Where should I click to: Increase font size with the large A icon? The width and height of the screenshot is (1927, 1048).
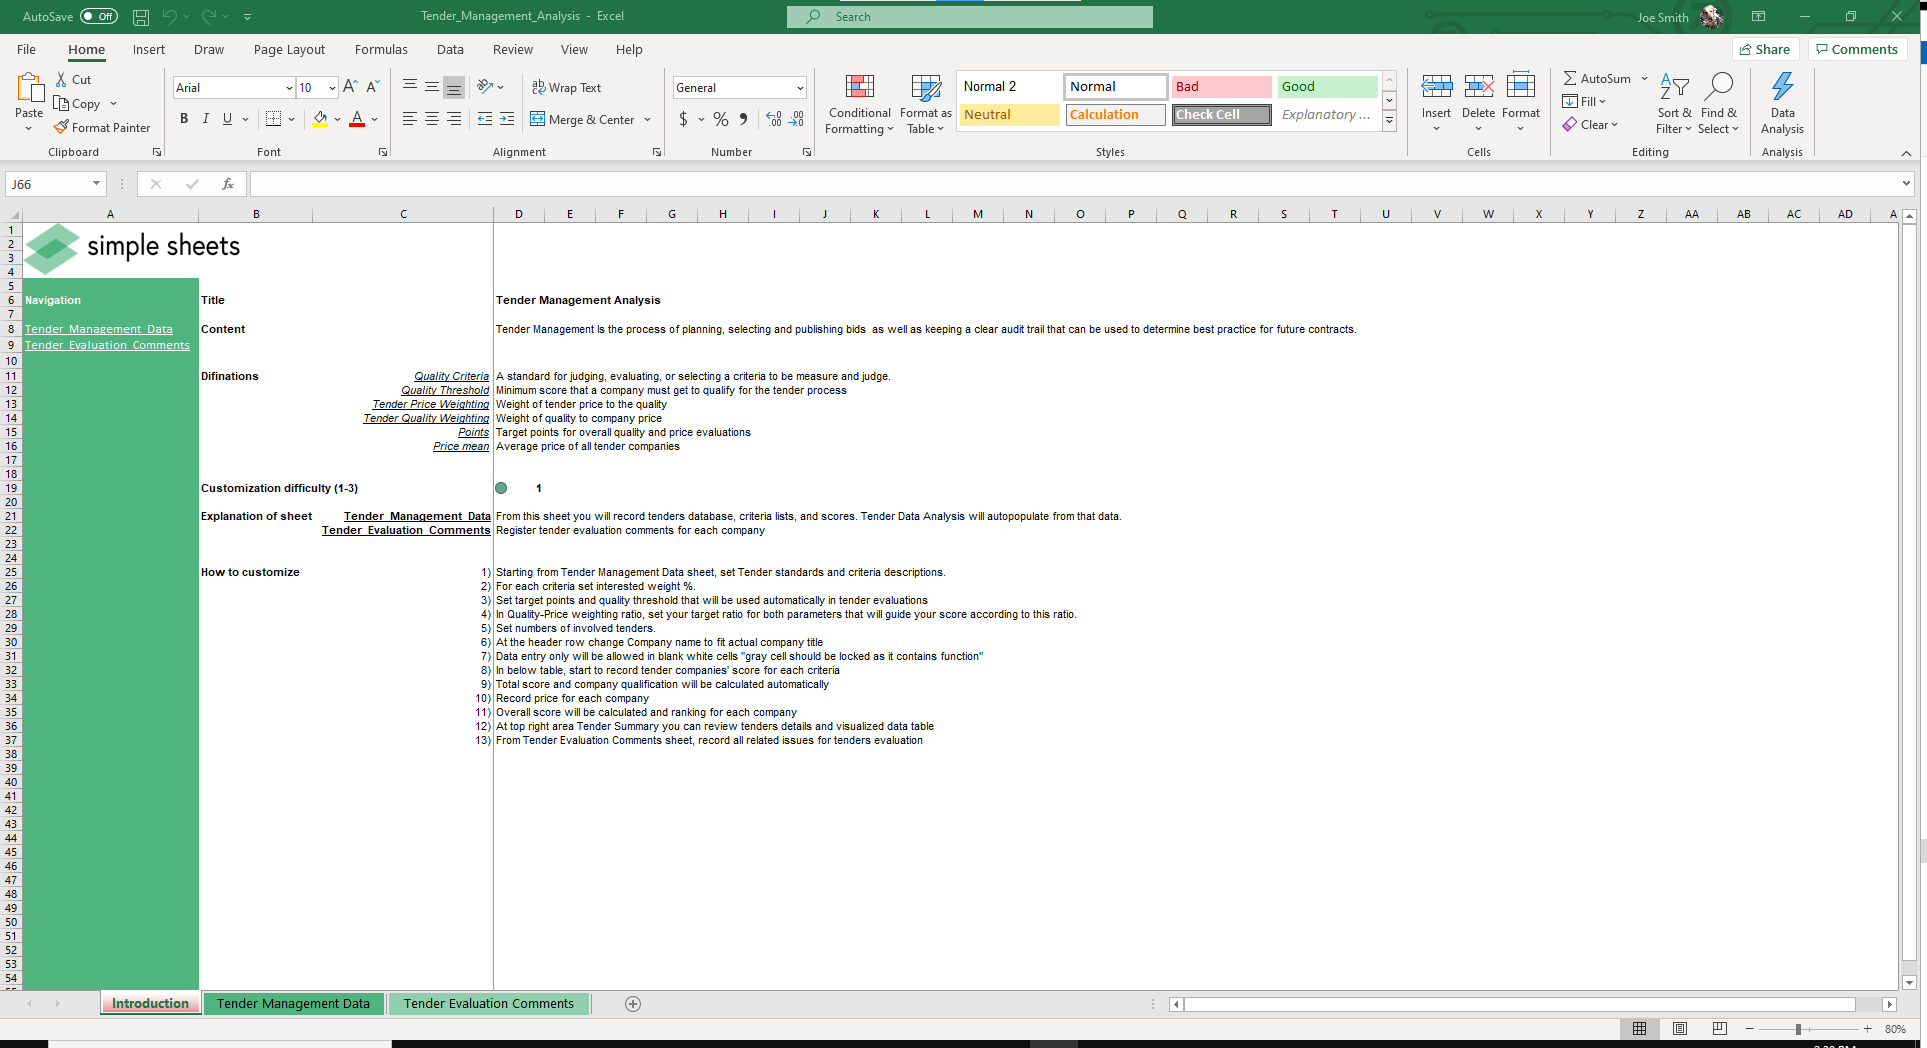350,87
